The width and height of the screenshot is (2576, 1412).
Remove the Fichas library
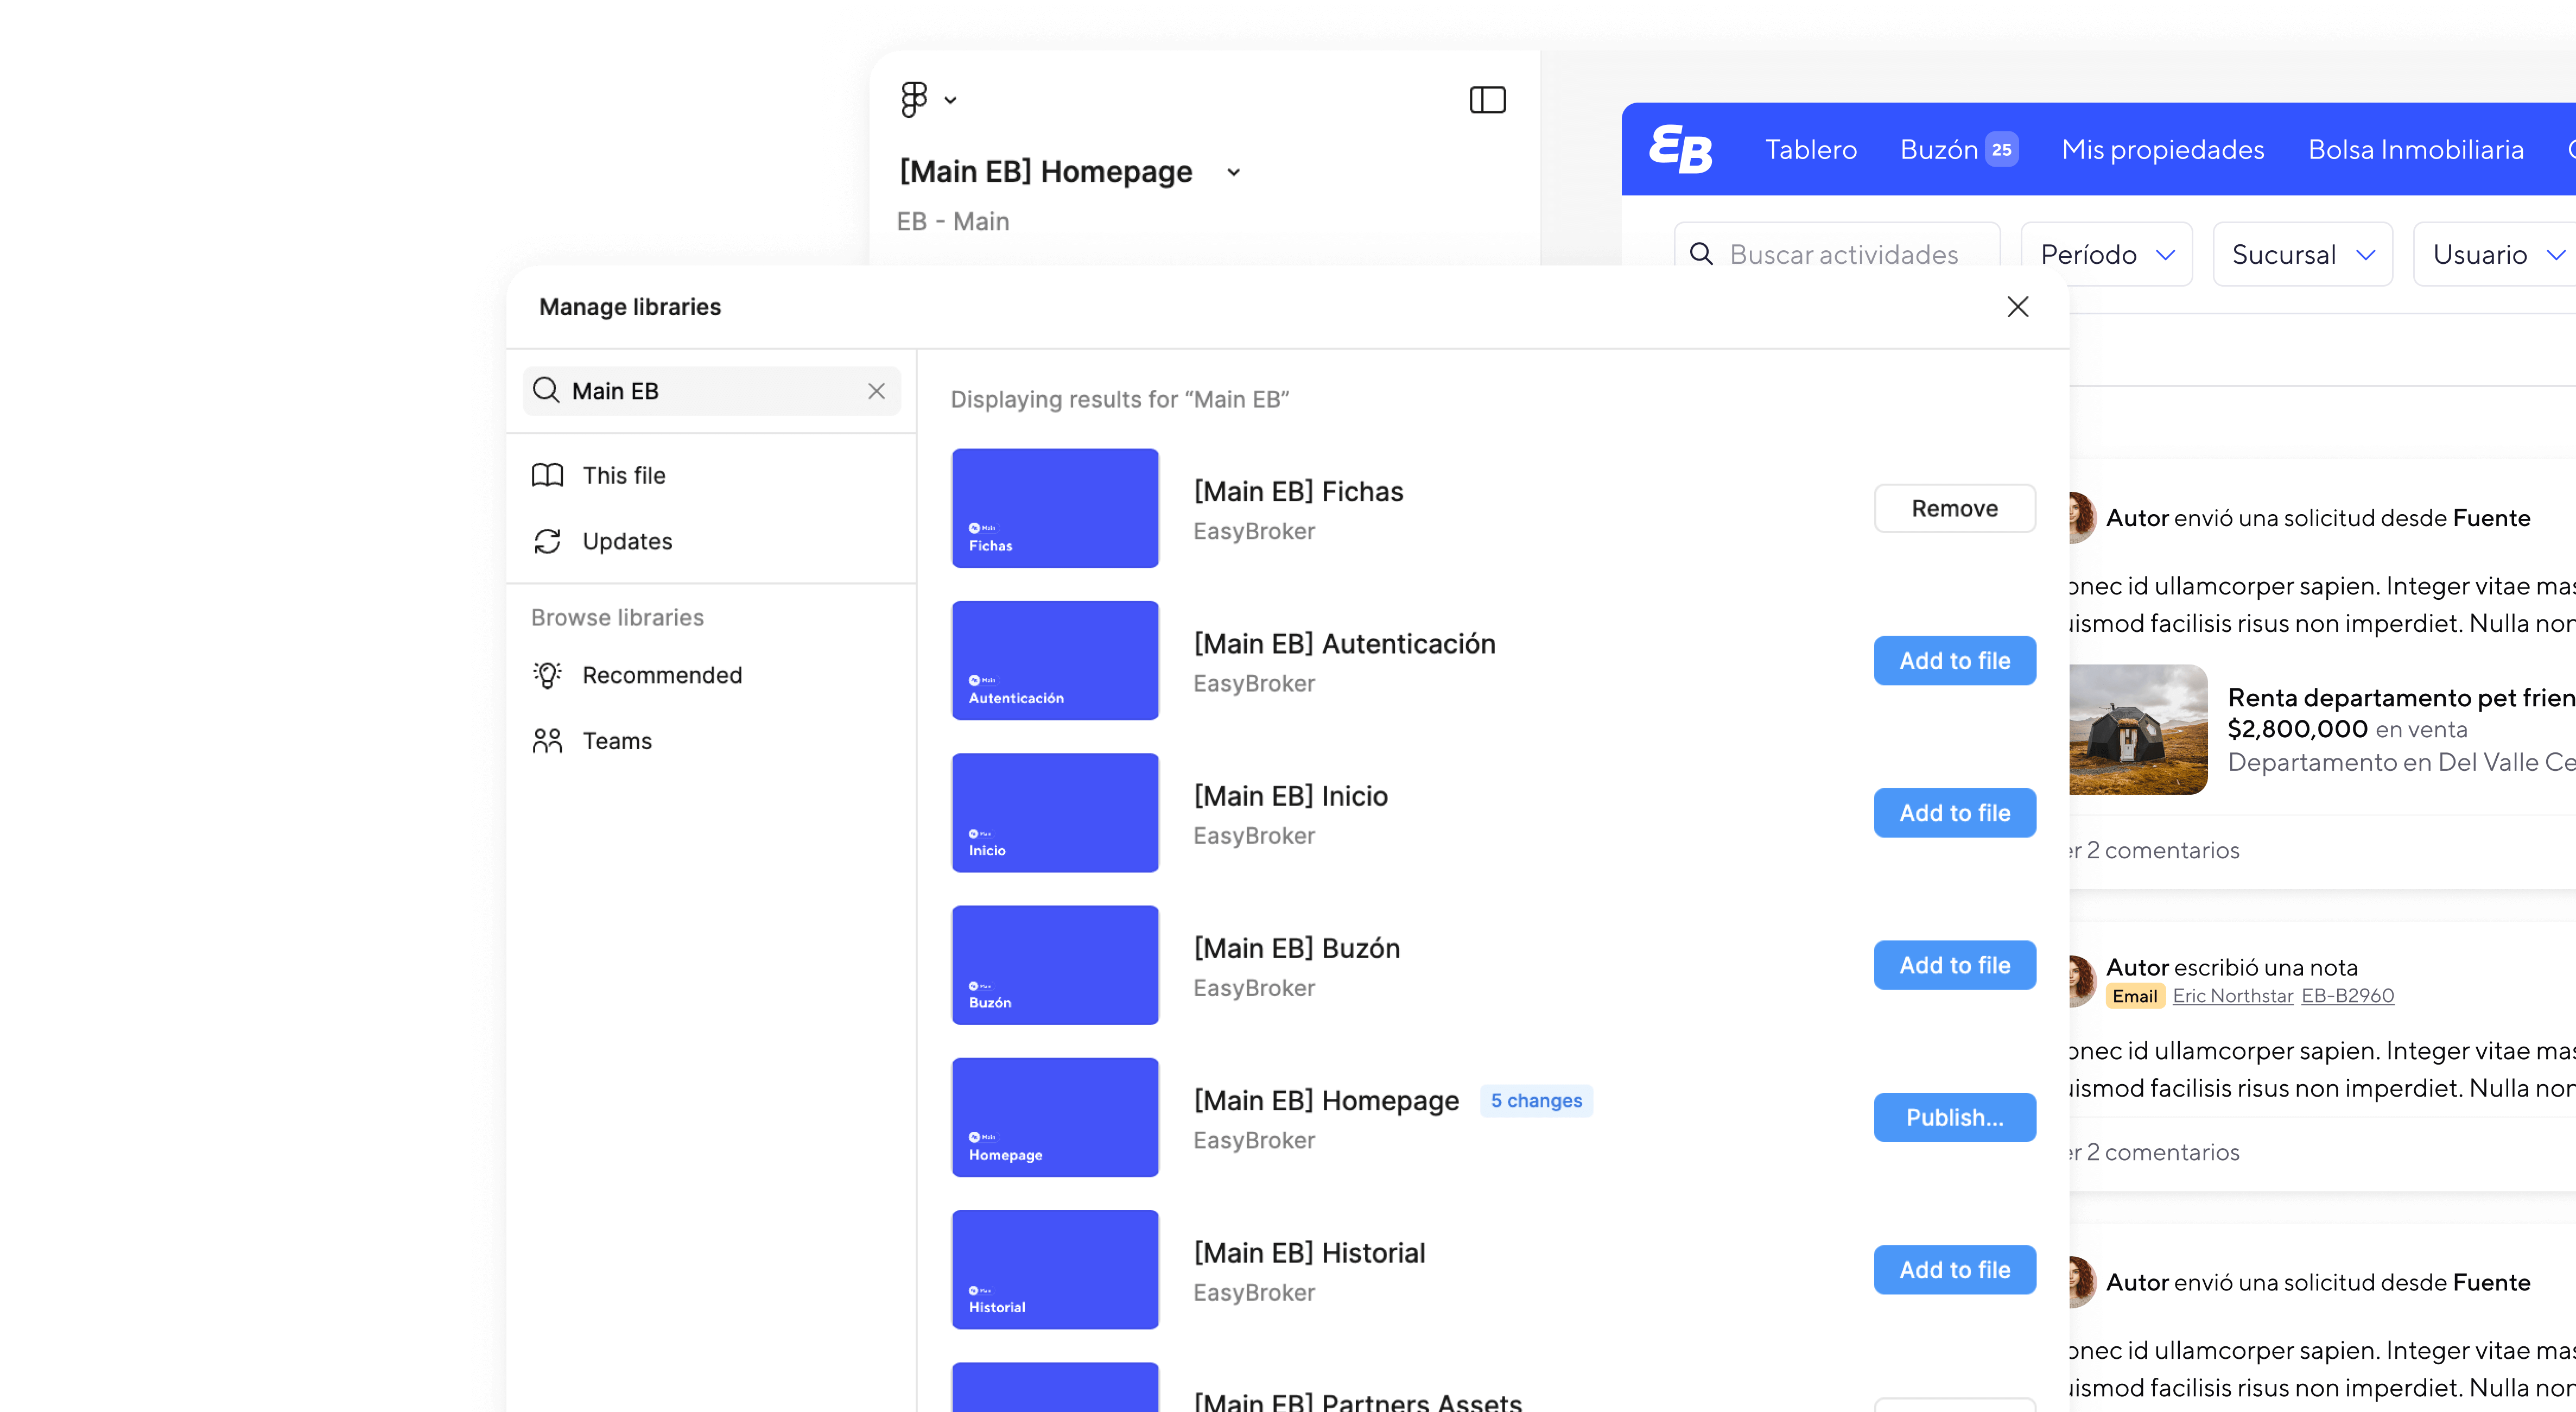pos(1954,508)
